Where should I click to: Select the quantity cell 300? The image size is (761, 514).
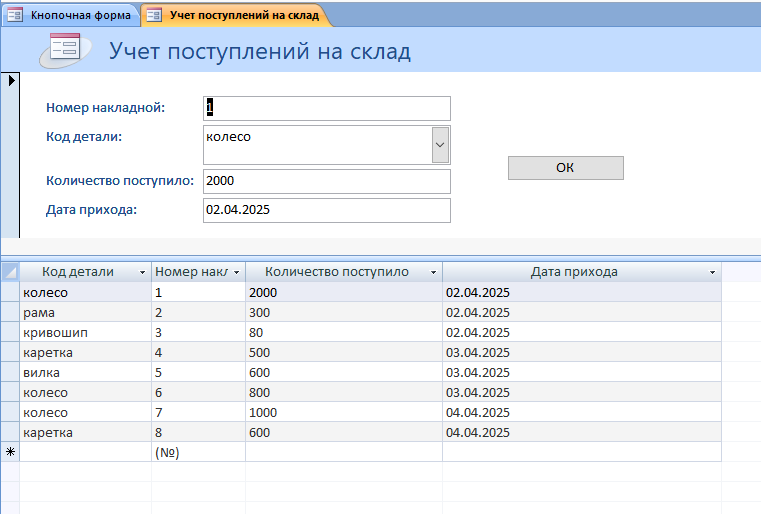(x=344, y=313)
